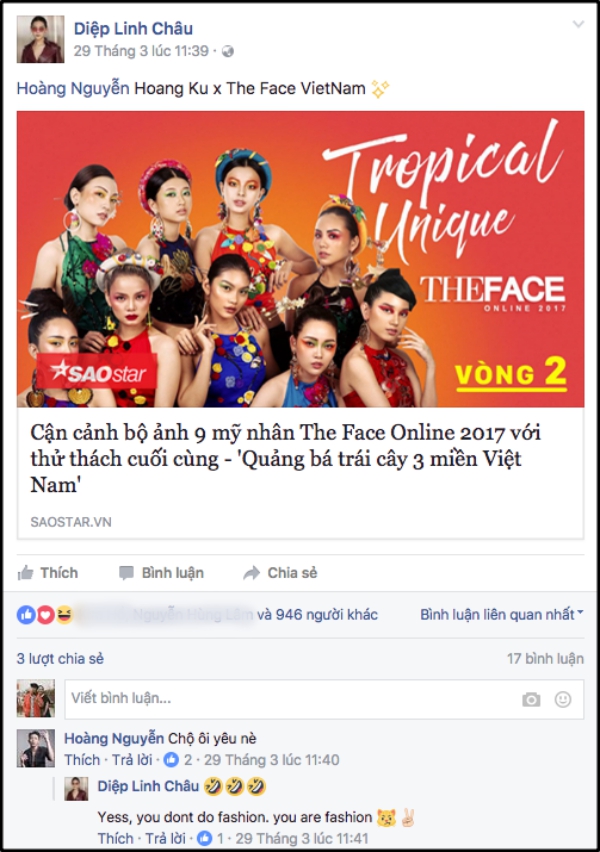Reply to Hoàng Nguyễn's comment via Trả lời
This screenshot has height=852, width=600.
coord(132,760)
